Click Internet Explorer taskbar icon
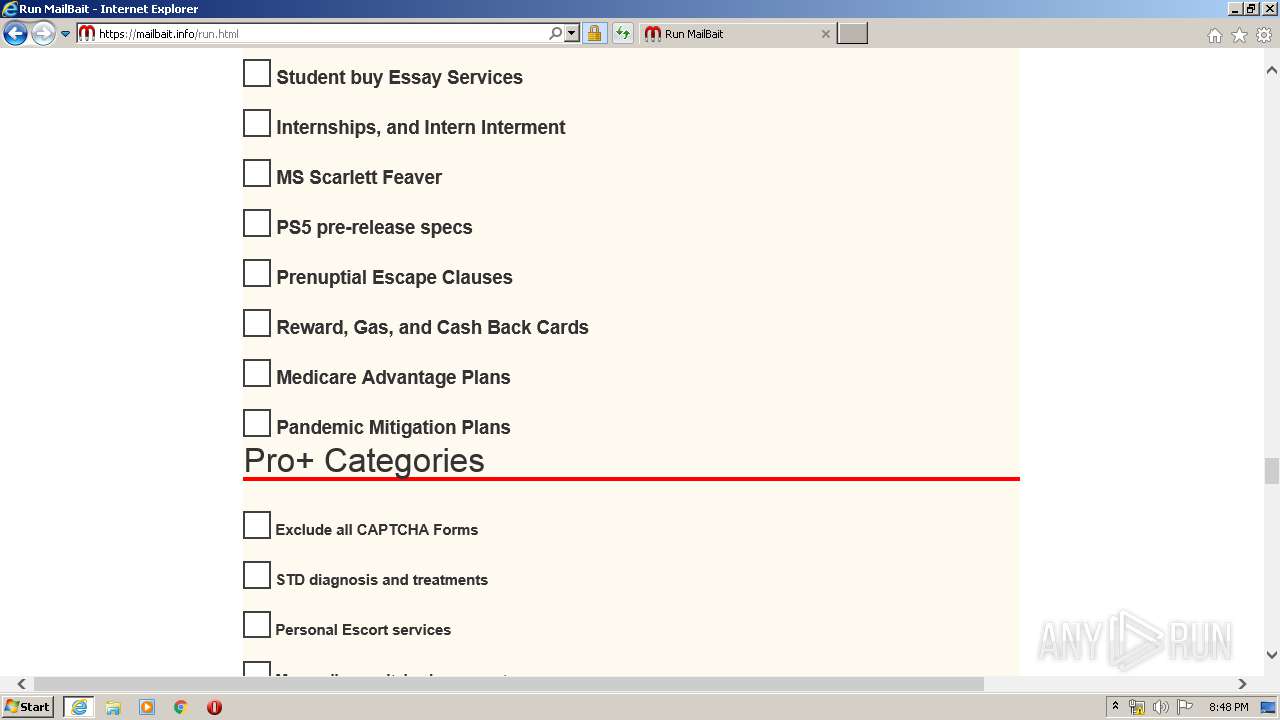This screenshot has width=1280, height=720. click(x=79, y=707)
